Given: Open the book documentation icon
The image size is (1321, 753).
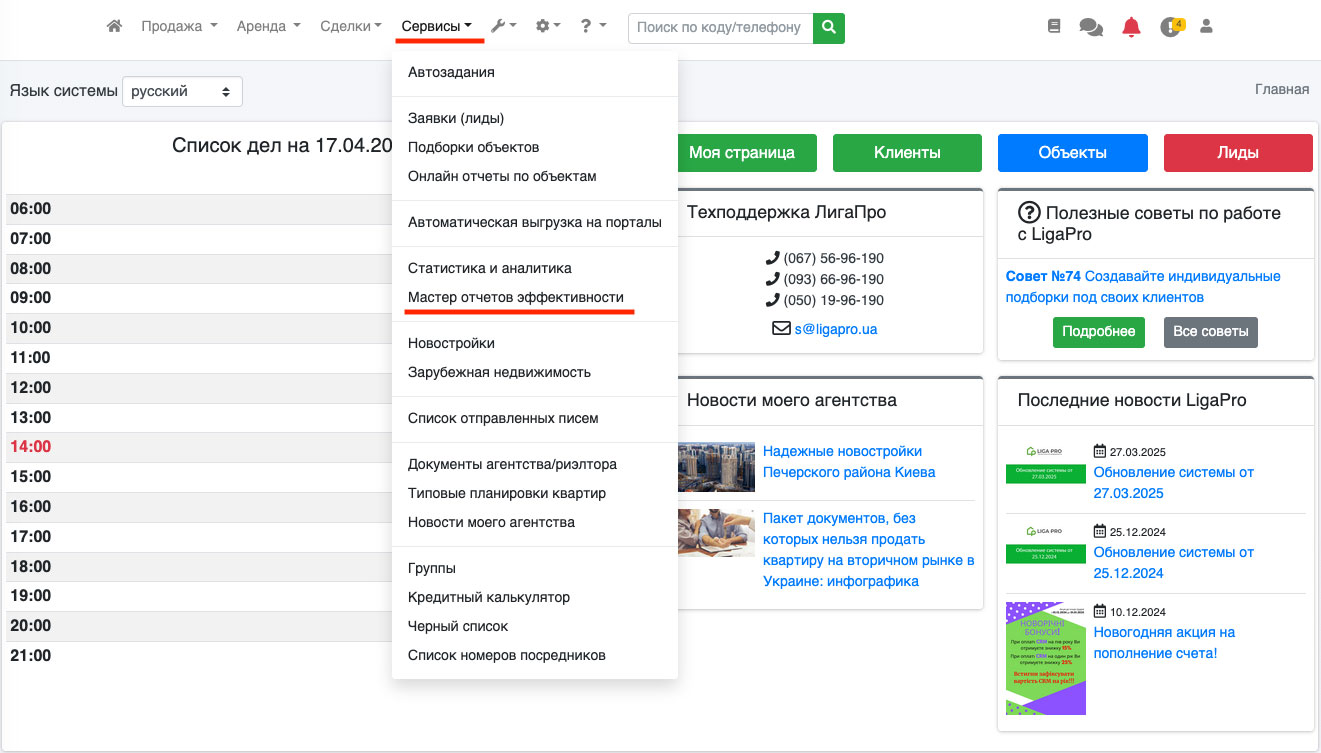Looking at the screenshot, I should (1054, 27).
